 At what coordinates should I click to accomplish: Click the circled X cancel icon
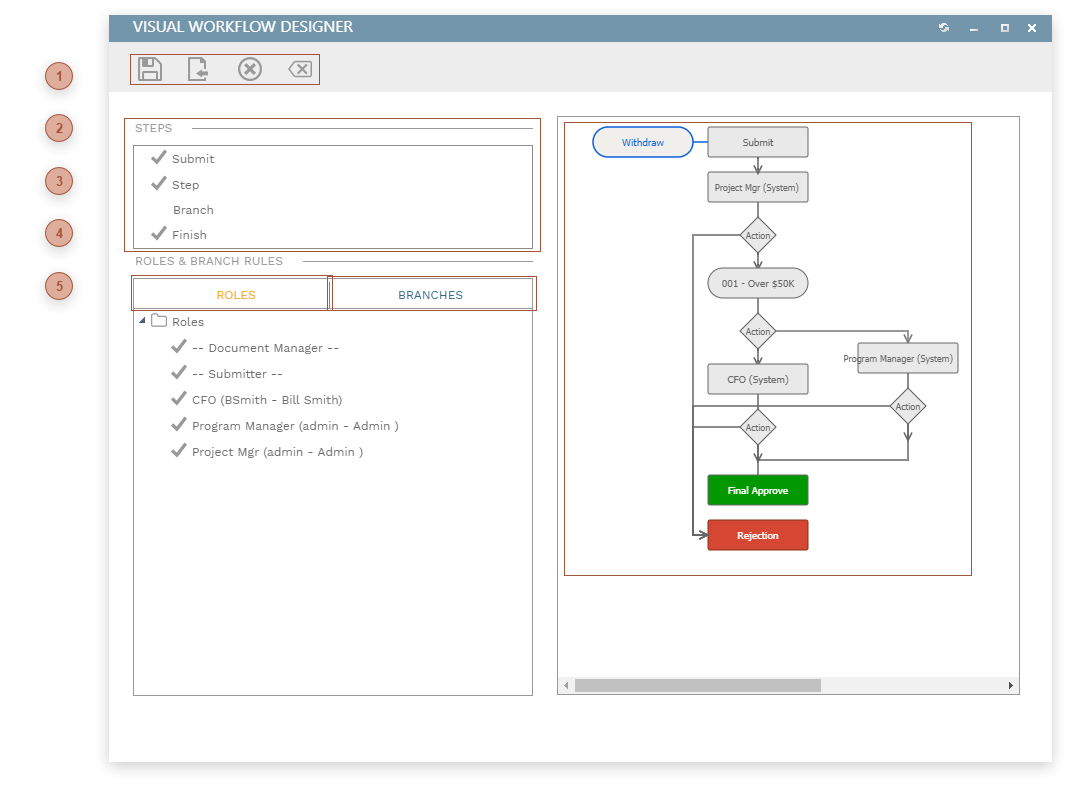249,68
